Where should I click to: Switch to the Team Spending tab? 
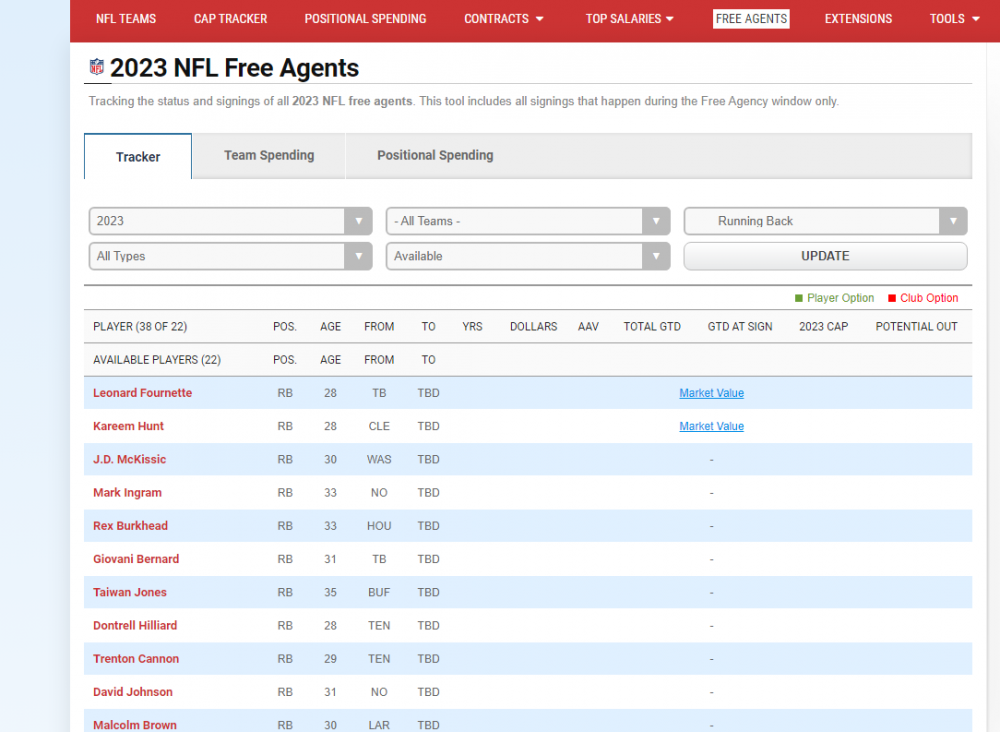click(x=269, y=156)
